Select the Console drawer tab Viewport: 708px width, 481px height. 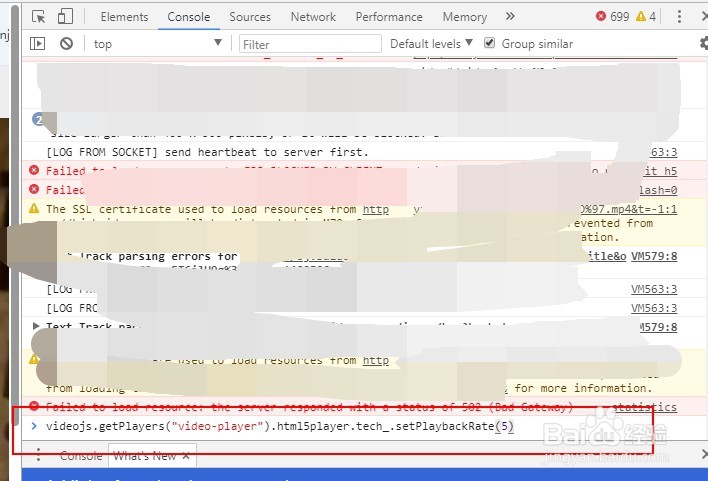[x=81, y=456]
